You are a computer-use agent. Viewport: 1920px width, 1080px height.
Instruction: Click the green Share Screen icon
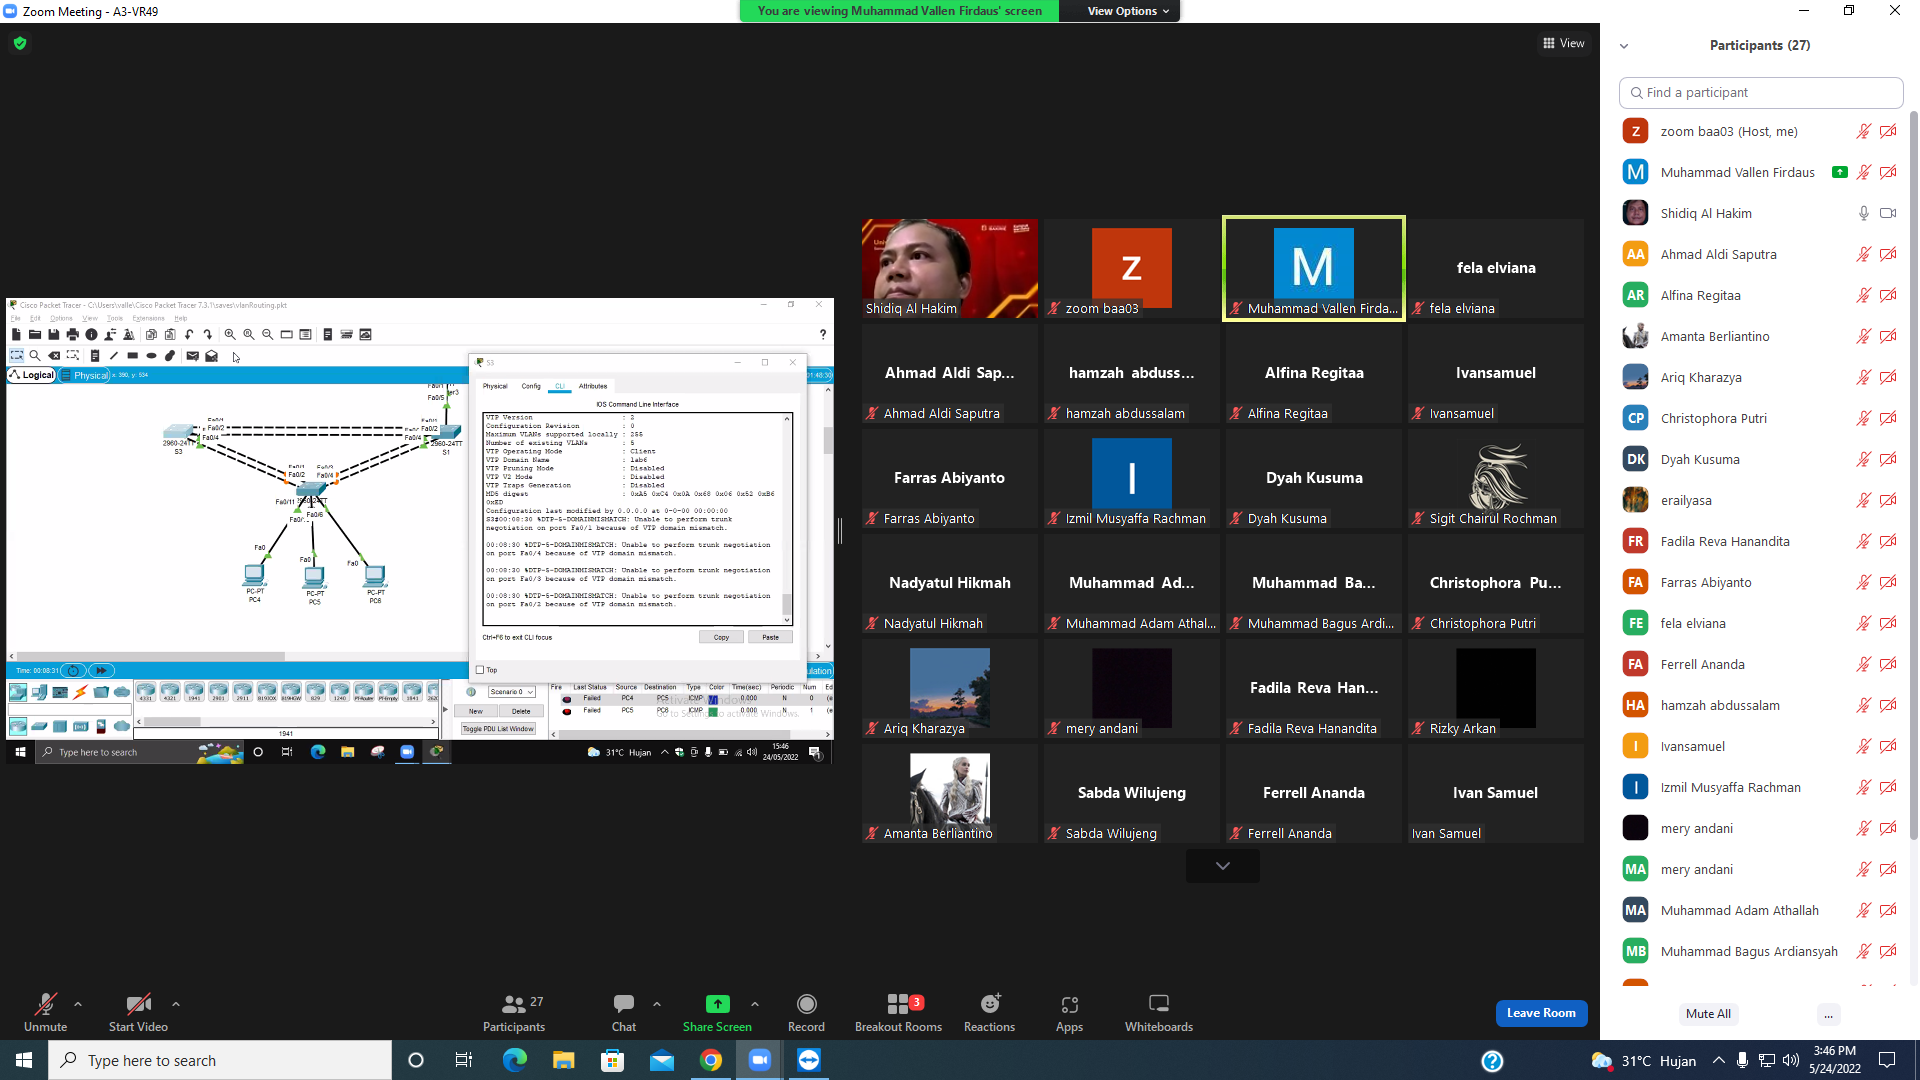717,1004
